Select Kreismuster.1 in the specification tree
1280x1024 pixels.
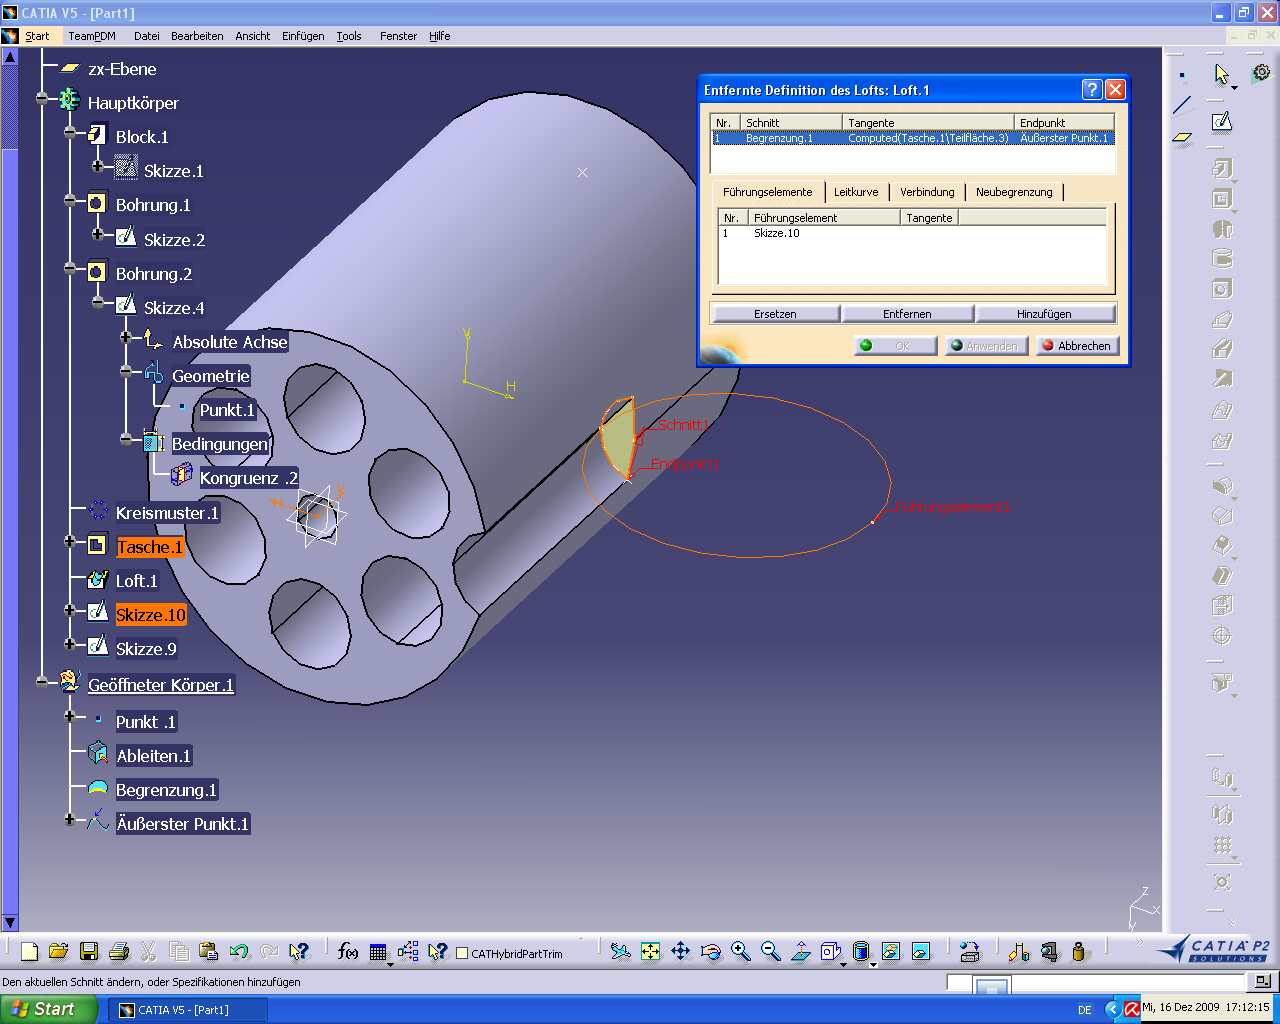click(x=167, y=513)
